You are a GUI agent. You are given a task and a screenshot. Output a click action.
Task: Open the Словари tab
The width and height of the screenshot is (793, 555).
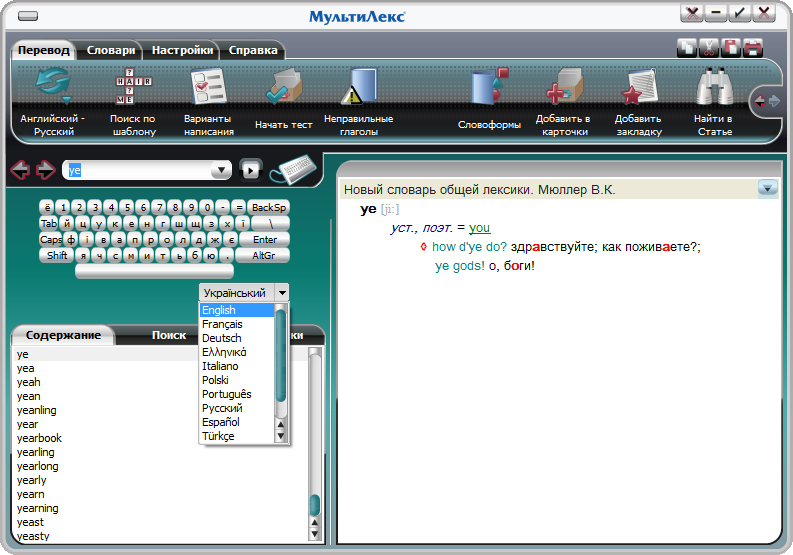pos(111,50)
